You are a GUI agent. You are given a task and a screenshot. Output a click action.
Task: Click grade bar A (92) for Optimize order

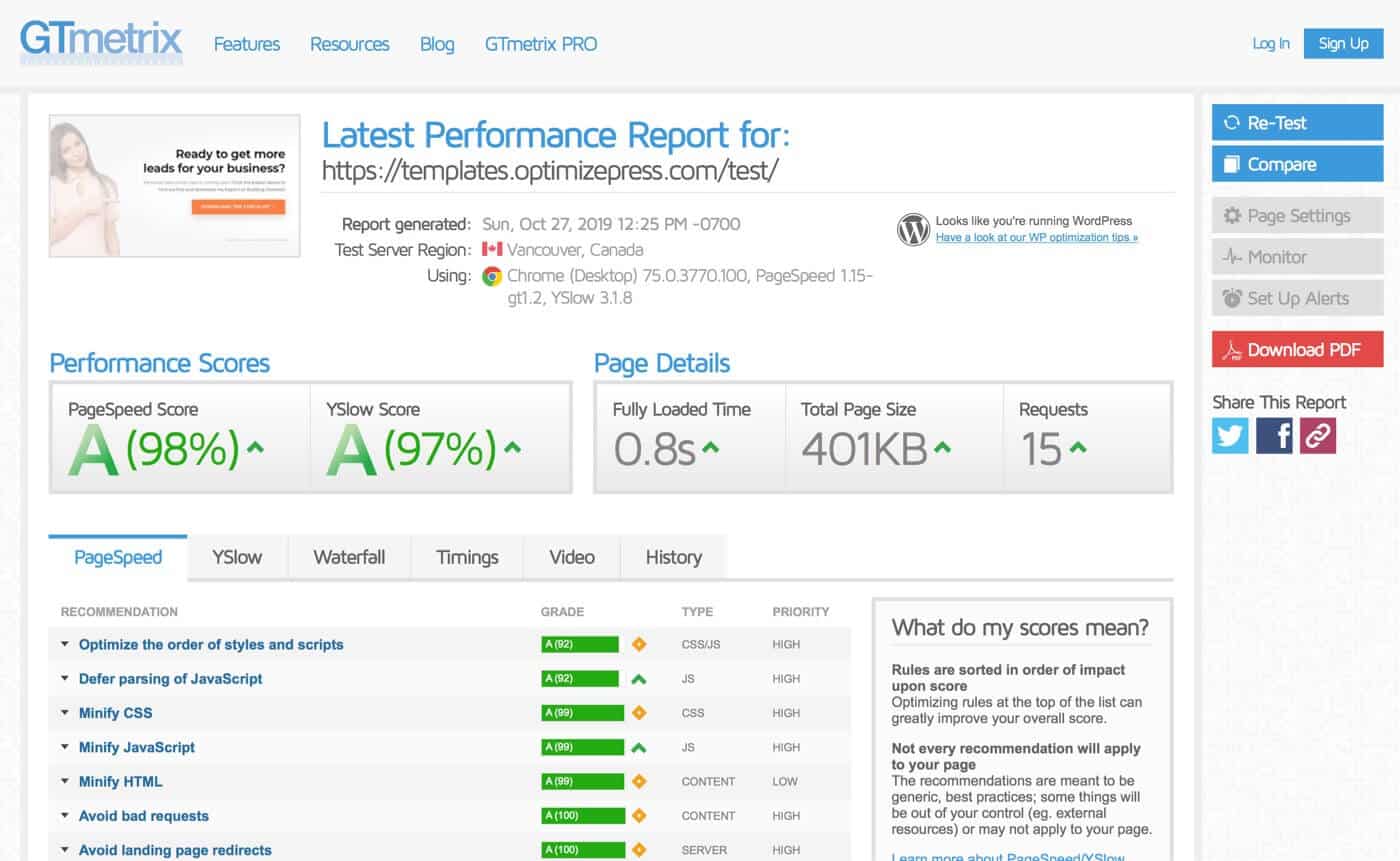pos(580,645)
